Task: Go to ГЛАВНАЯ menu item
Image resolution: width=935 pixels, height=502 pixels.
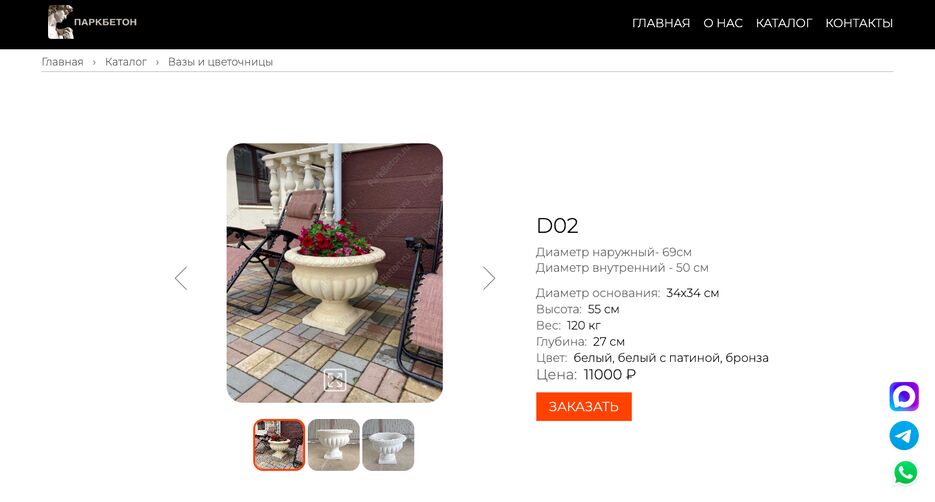Action: [661, 23]
